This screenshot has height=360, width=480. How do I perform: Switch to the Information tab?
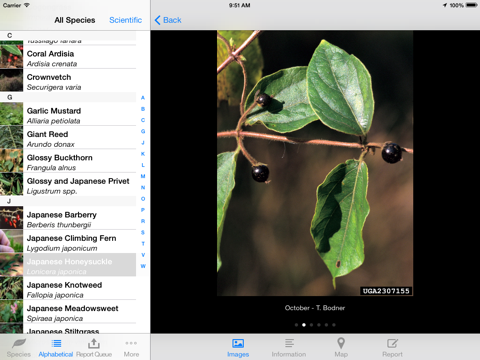(x=289, y=348)
